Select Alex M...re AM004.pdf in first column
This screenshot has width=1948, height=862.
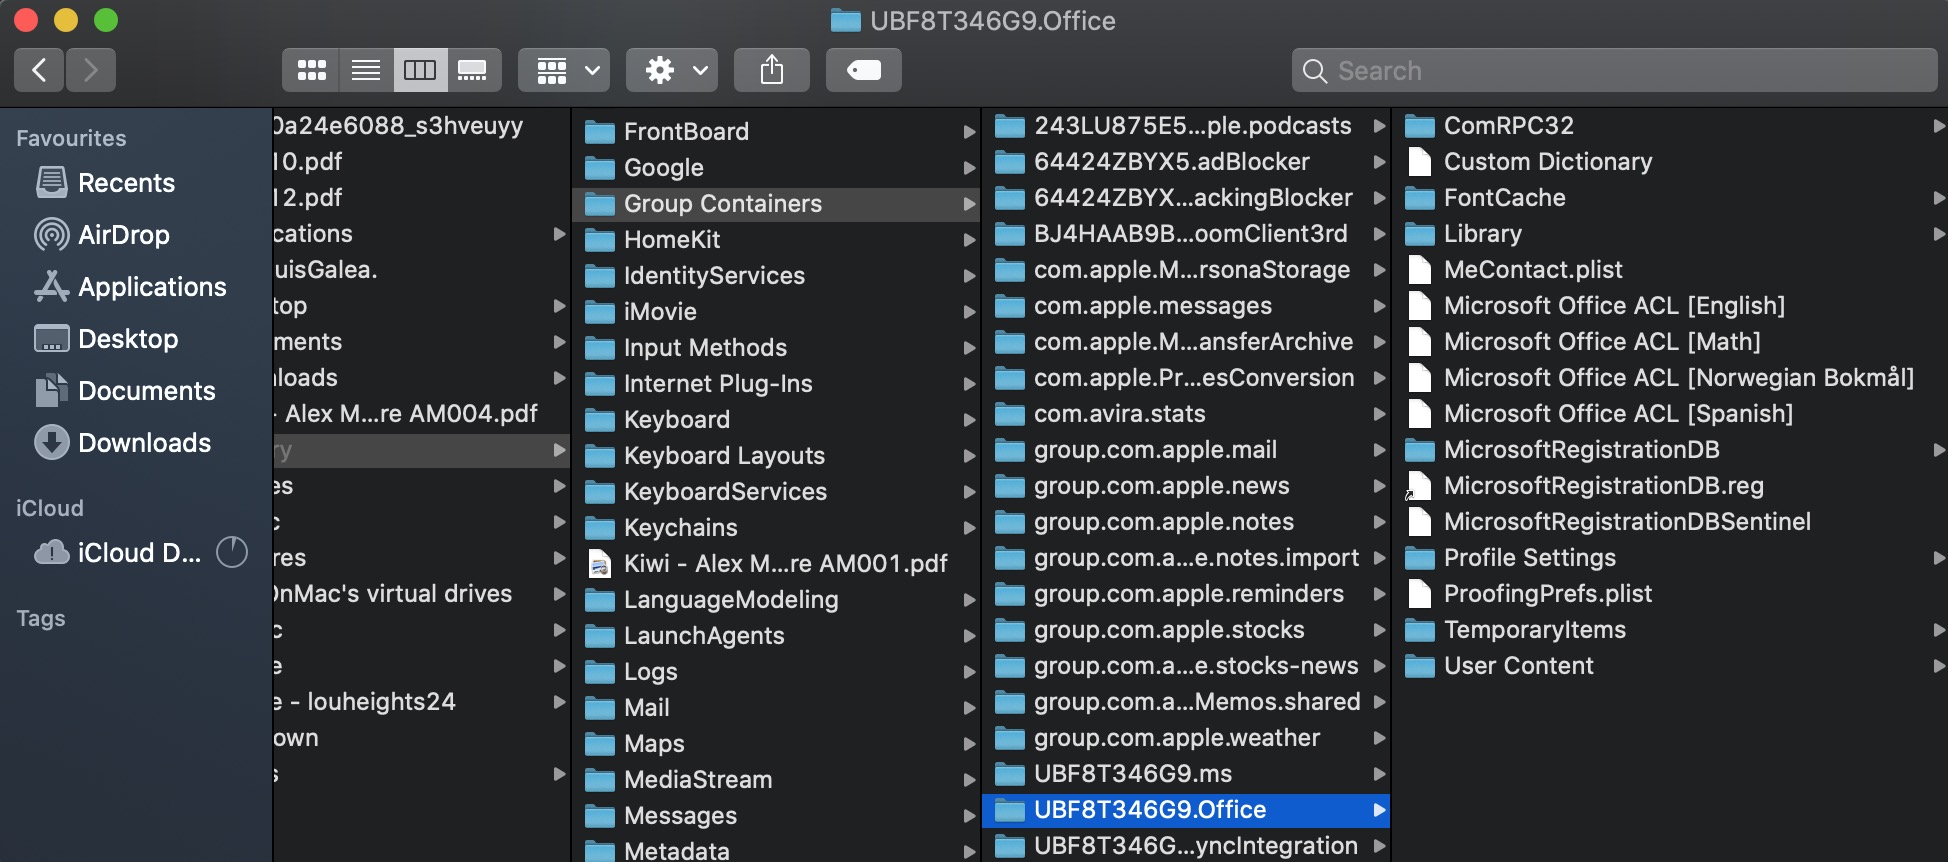[421, 413]
